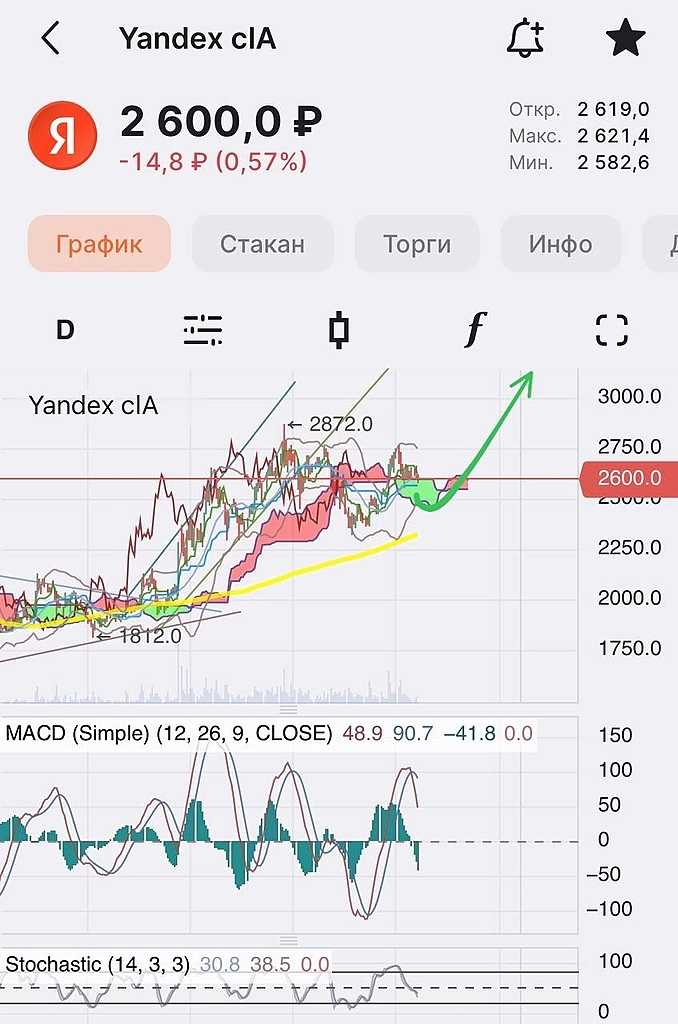
Task: Tap MACD histogram value –41.8
Action: pyautogui.click(x=470, y=733)
